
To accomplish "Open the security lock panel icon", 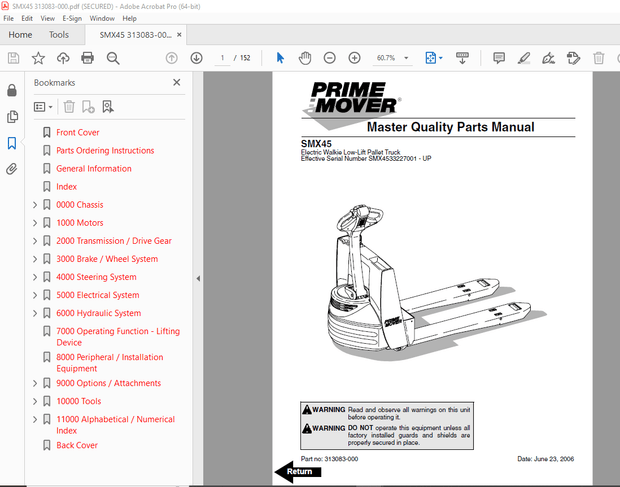I will tap(12, 90).
